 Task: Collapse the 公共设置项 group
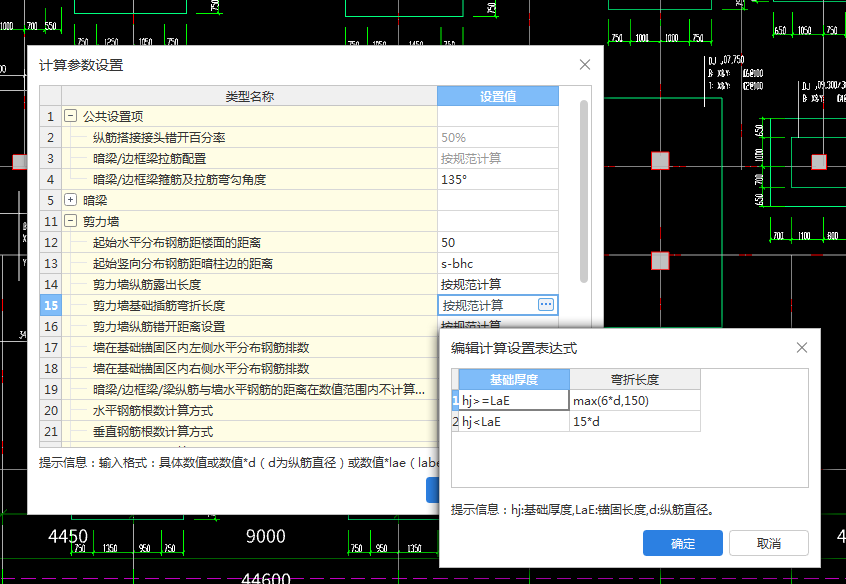tap(70, 116)
